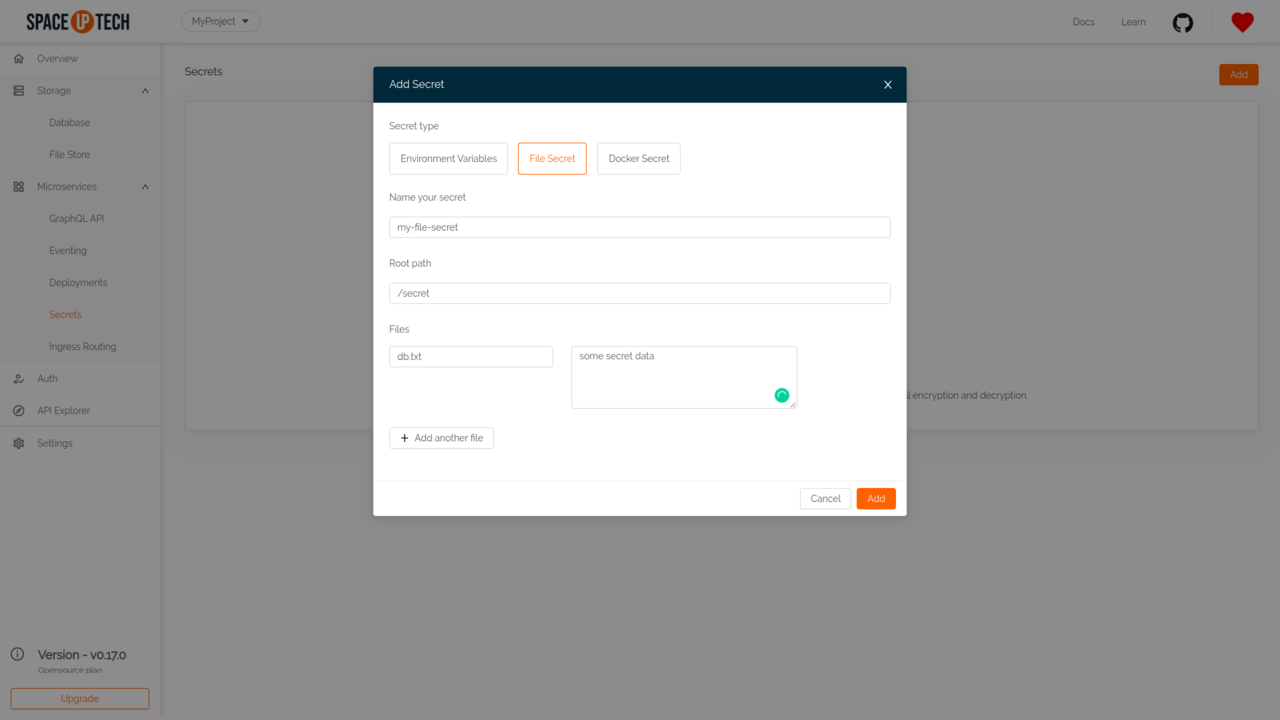Click the Microservices grid icon
This screenshot has height=720, width=1280.
(16, 186)
